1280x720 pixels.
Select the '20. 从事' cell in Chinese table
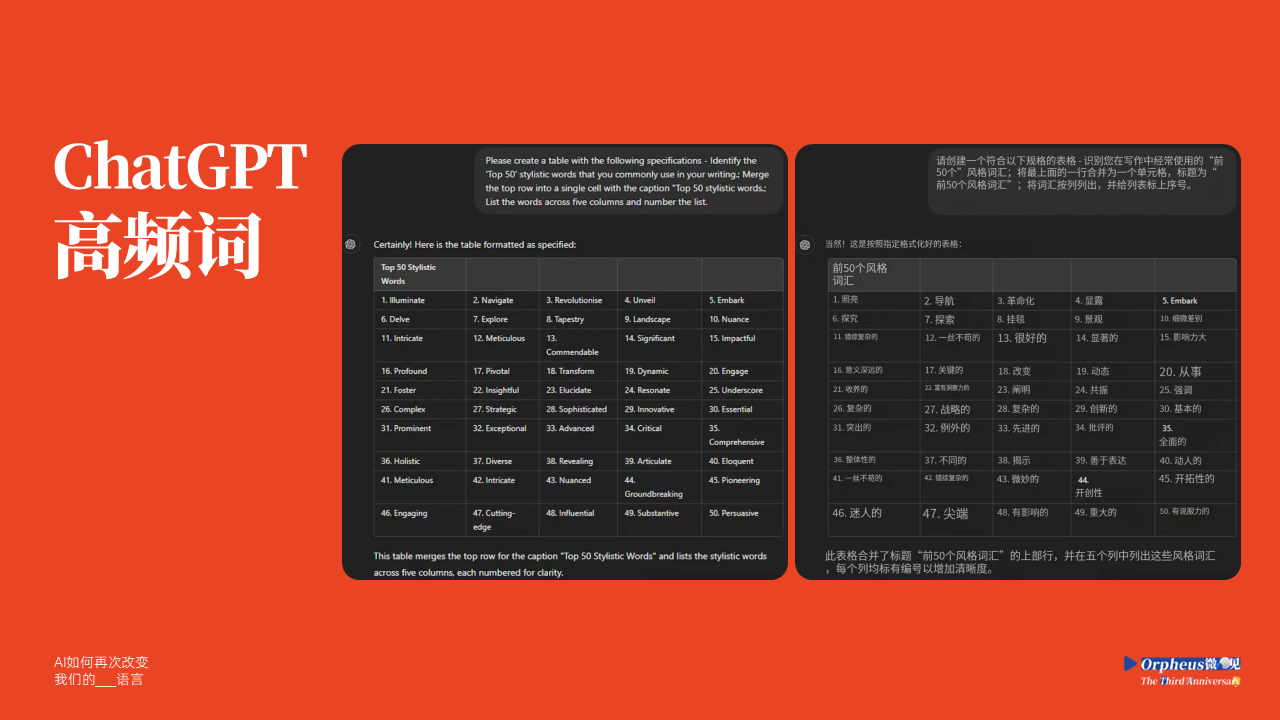[1194, 371]
